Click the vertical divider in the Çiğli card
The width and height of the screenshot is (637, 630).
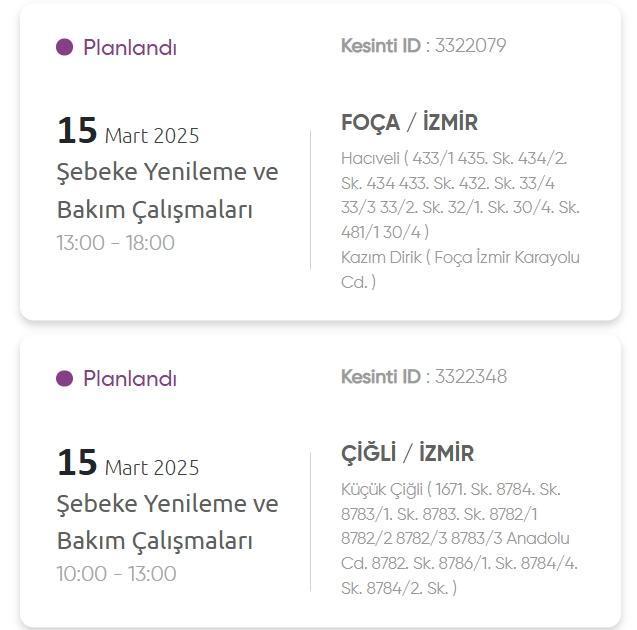tap(310, 521)
